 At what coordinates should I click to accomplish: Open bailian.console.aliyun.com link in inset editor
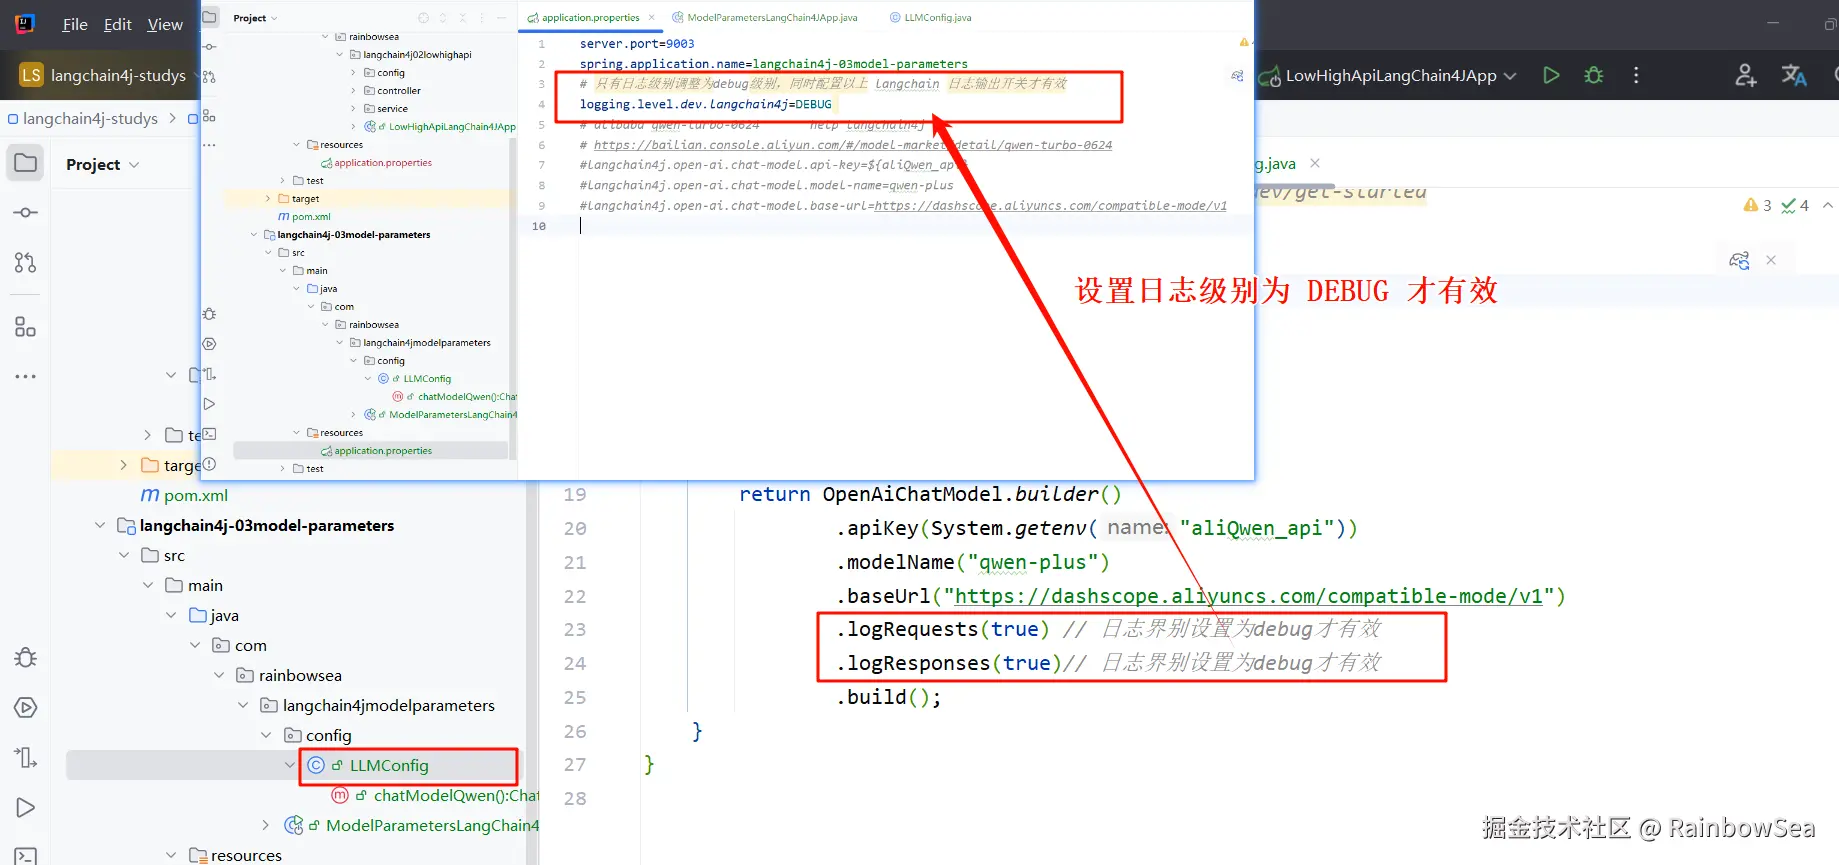click(x=853, y=145)
